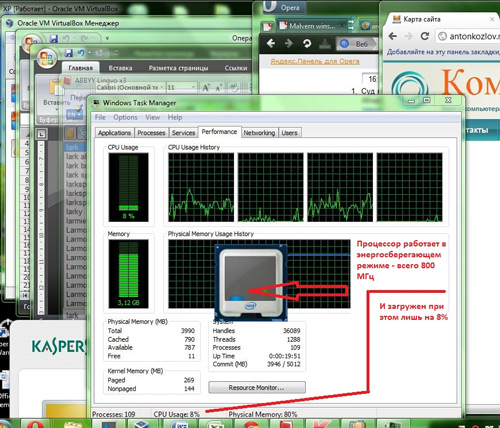Click the Word icon on the taskbar
Viewport: 500px width, 428px height.
pyautogui.click(x=179, y=424)
